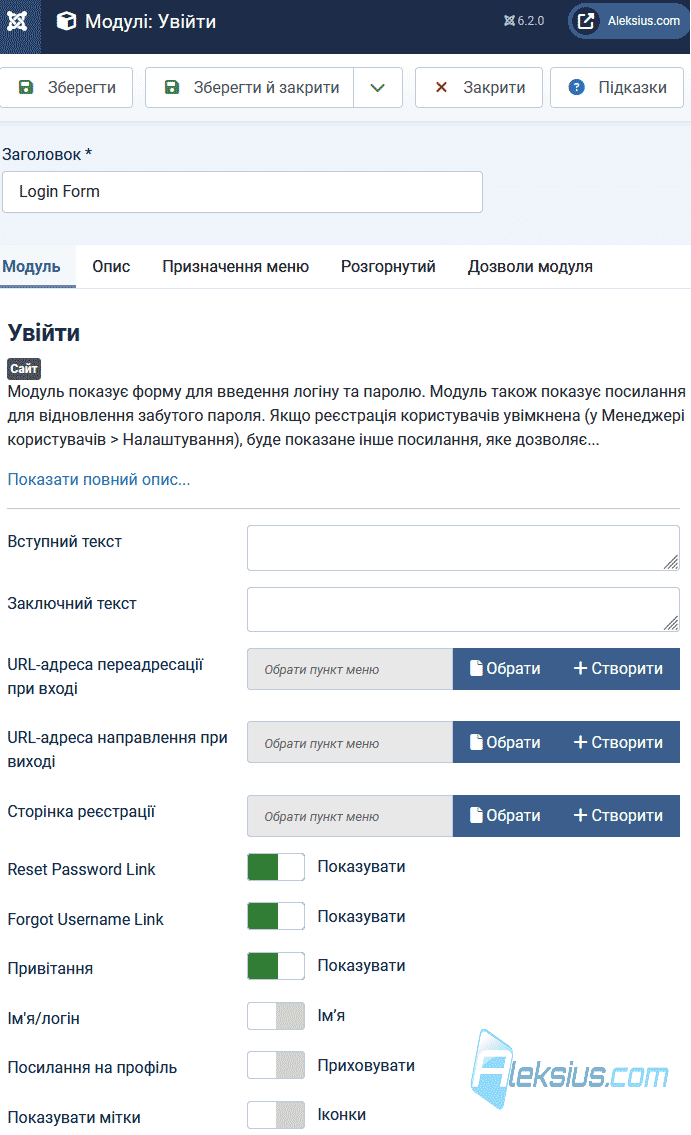Click Зберегти й закрити button
Image resolution: width=691 pixels, height=1135 pixels.
(250, 88)
